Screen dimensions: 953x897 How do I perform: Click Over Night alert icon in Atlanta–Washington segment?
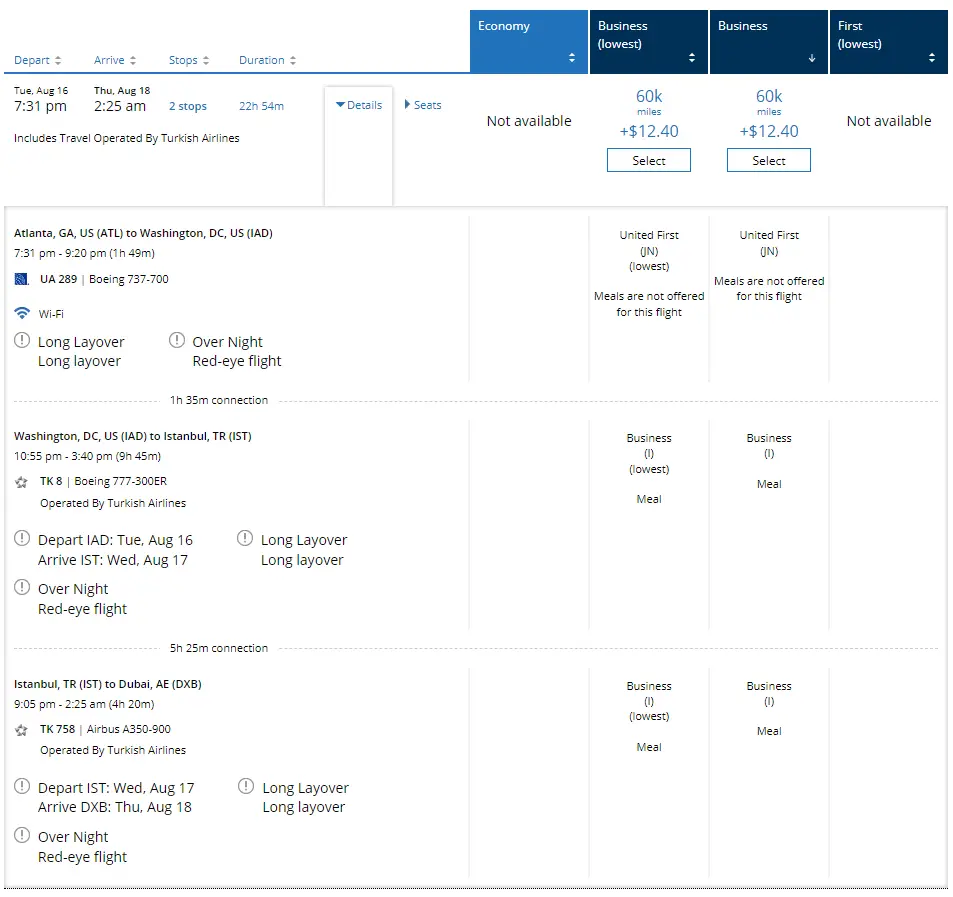(177, 341)
